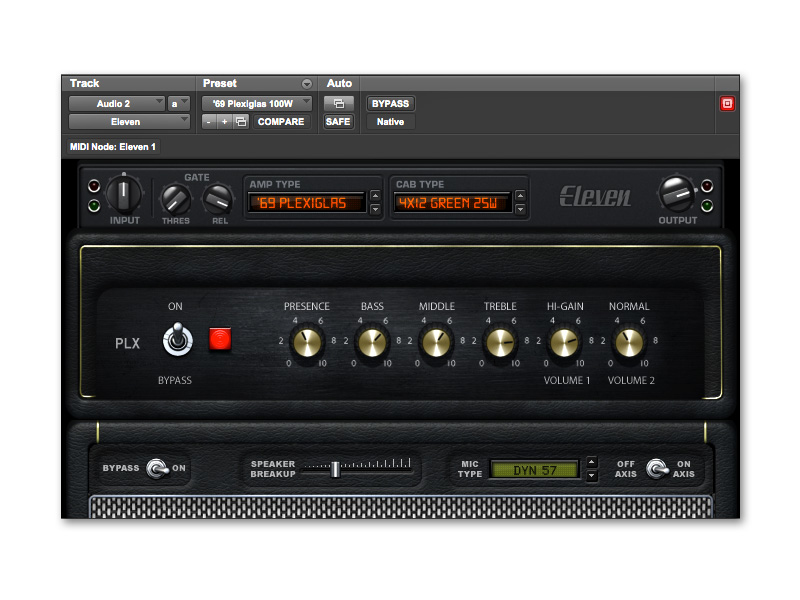Open the Audio 2 track selector dropdown

click(x=116, y=103)
